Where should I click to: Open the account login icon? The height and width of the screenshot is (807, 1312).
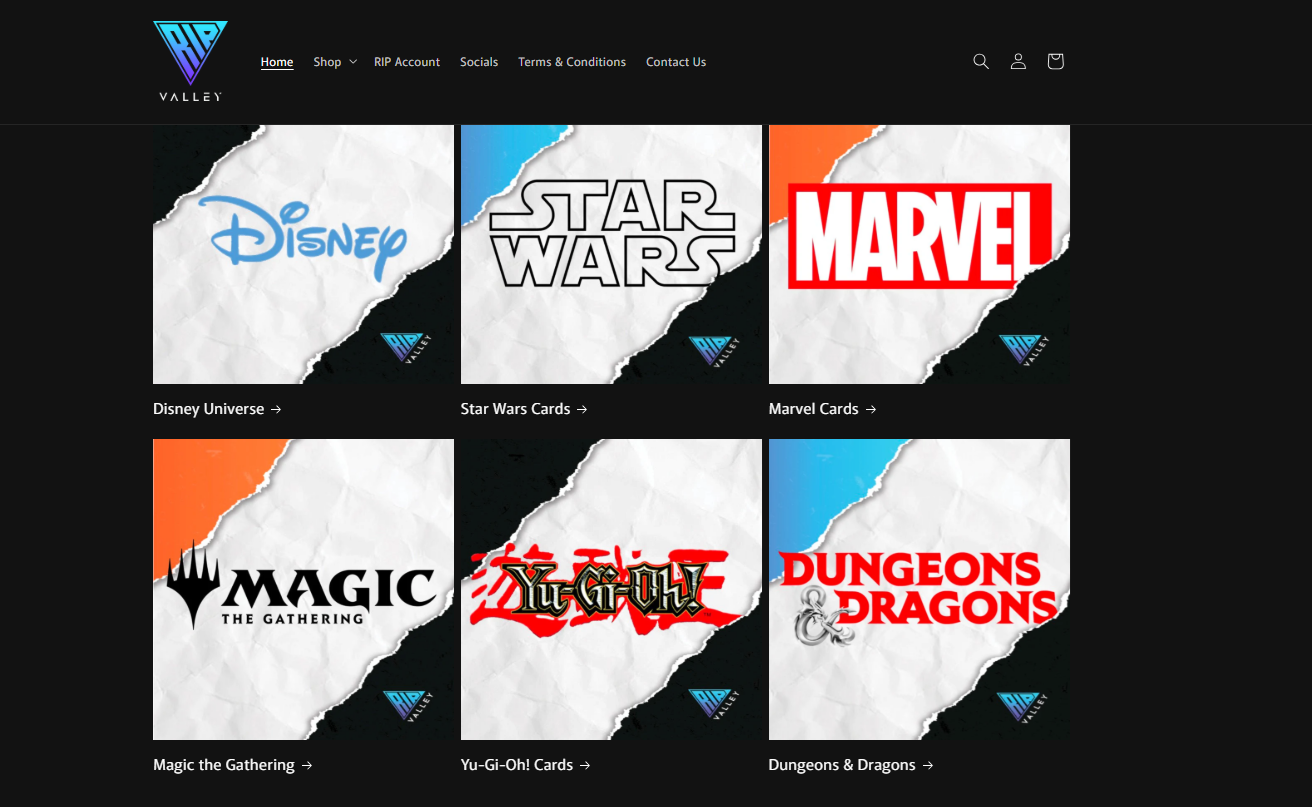1018,62
